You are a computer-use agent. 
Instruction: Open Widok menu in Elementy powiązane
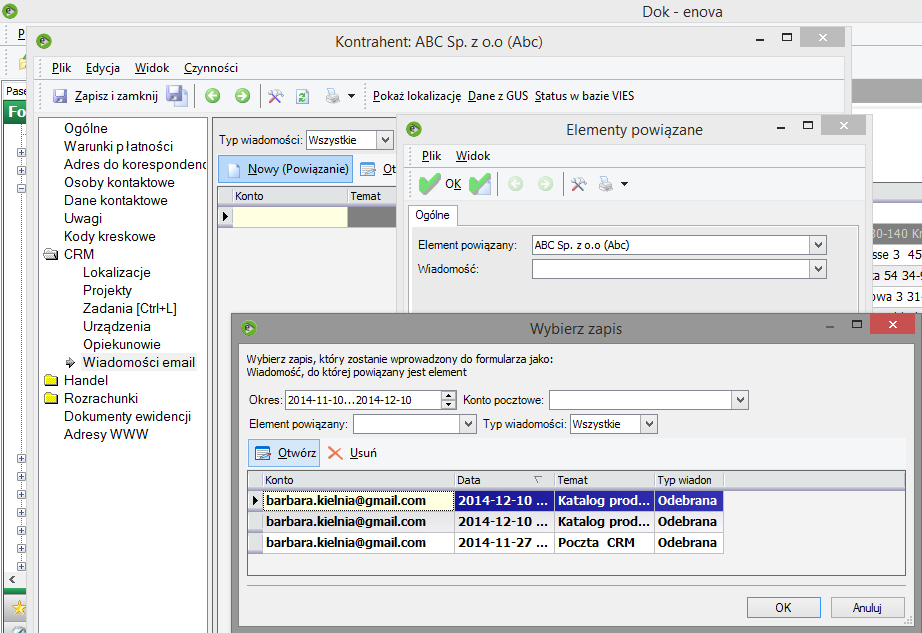pos(473,156)
